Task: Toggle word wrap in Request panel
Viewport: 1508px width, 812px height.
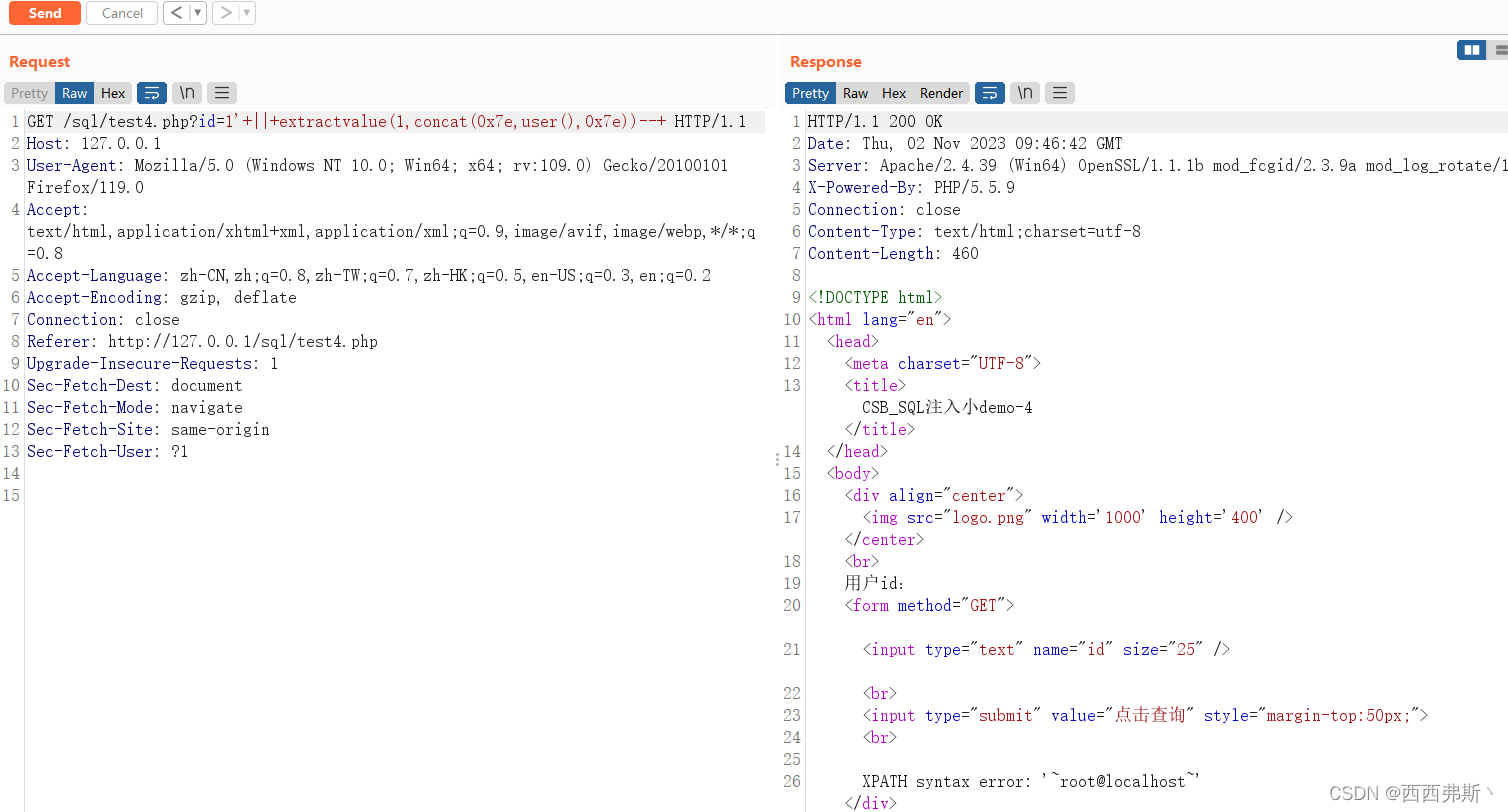Action: (152, 93)
